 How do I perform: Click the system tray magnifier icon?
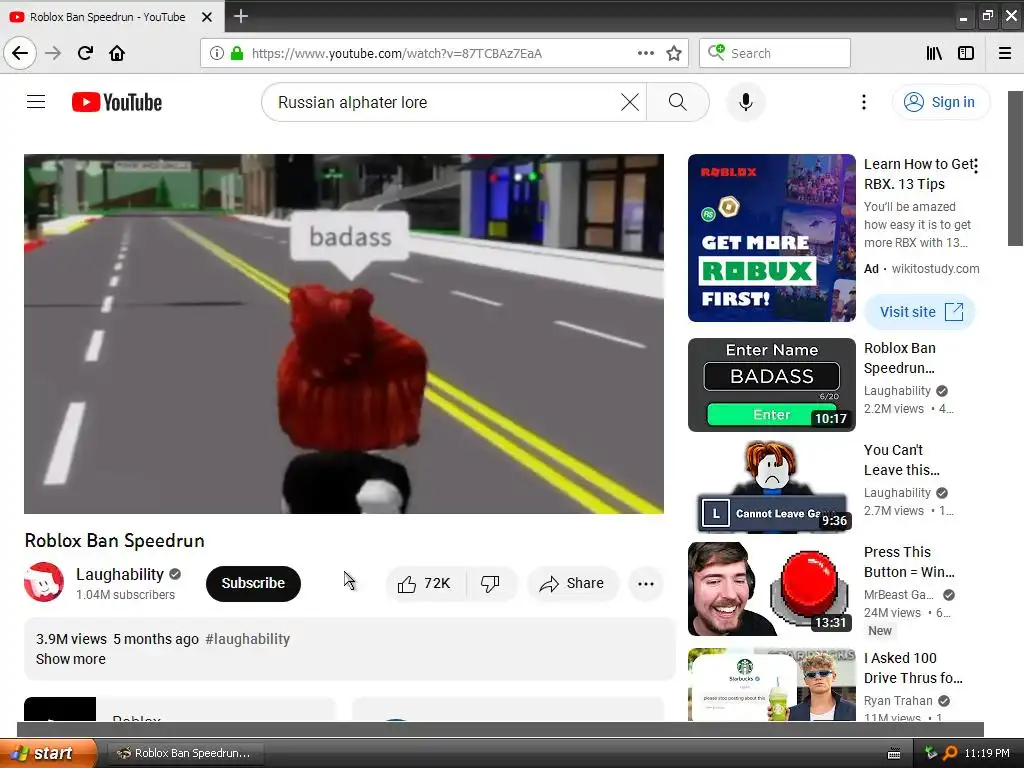pyautogui.click(x=950, y=753)
